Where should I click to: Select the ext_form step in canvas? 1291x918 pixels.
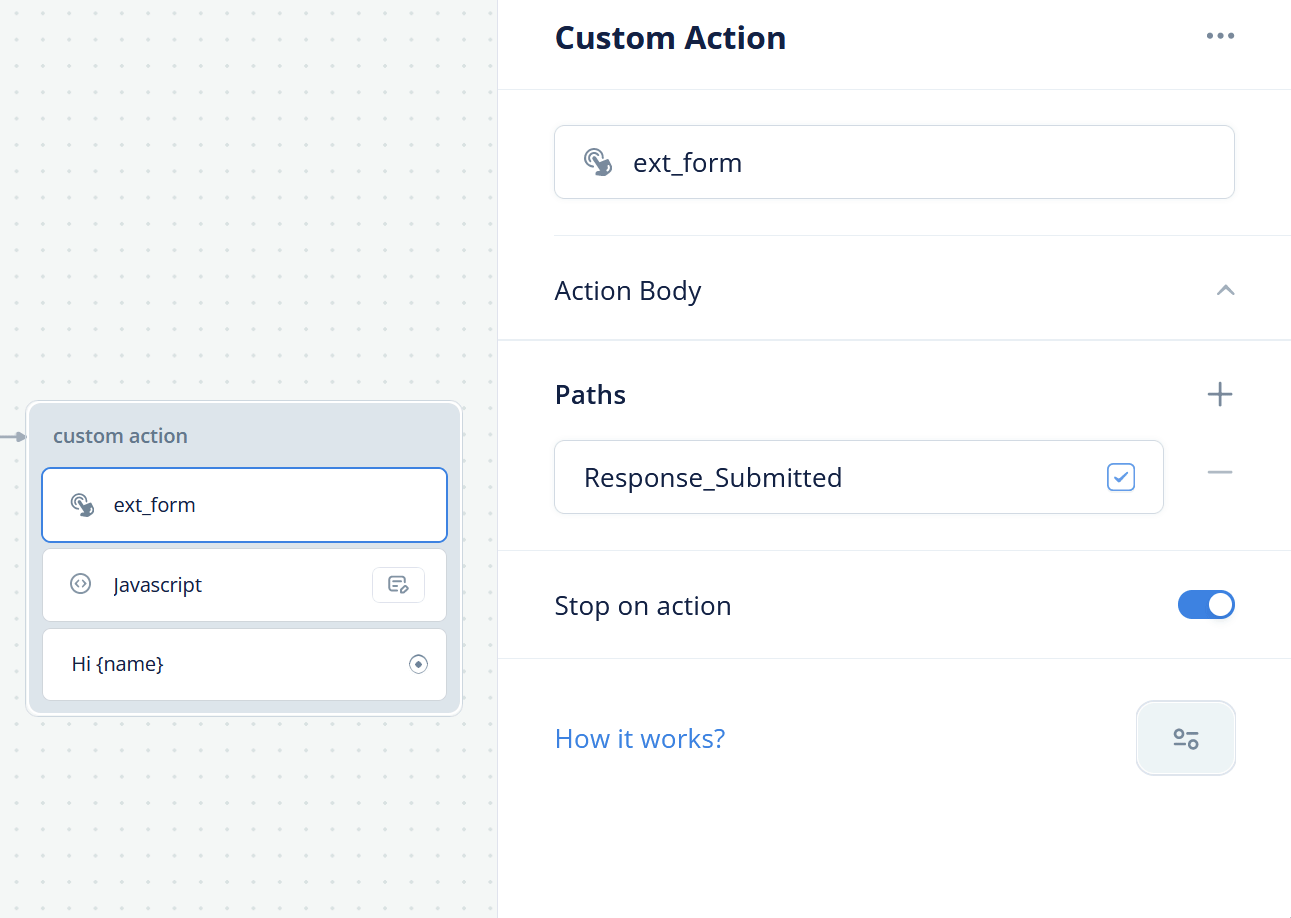pyautogui.click(x=244, y=505)
